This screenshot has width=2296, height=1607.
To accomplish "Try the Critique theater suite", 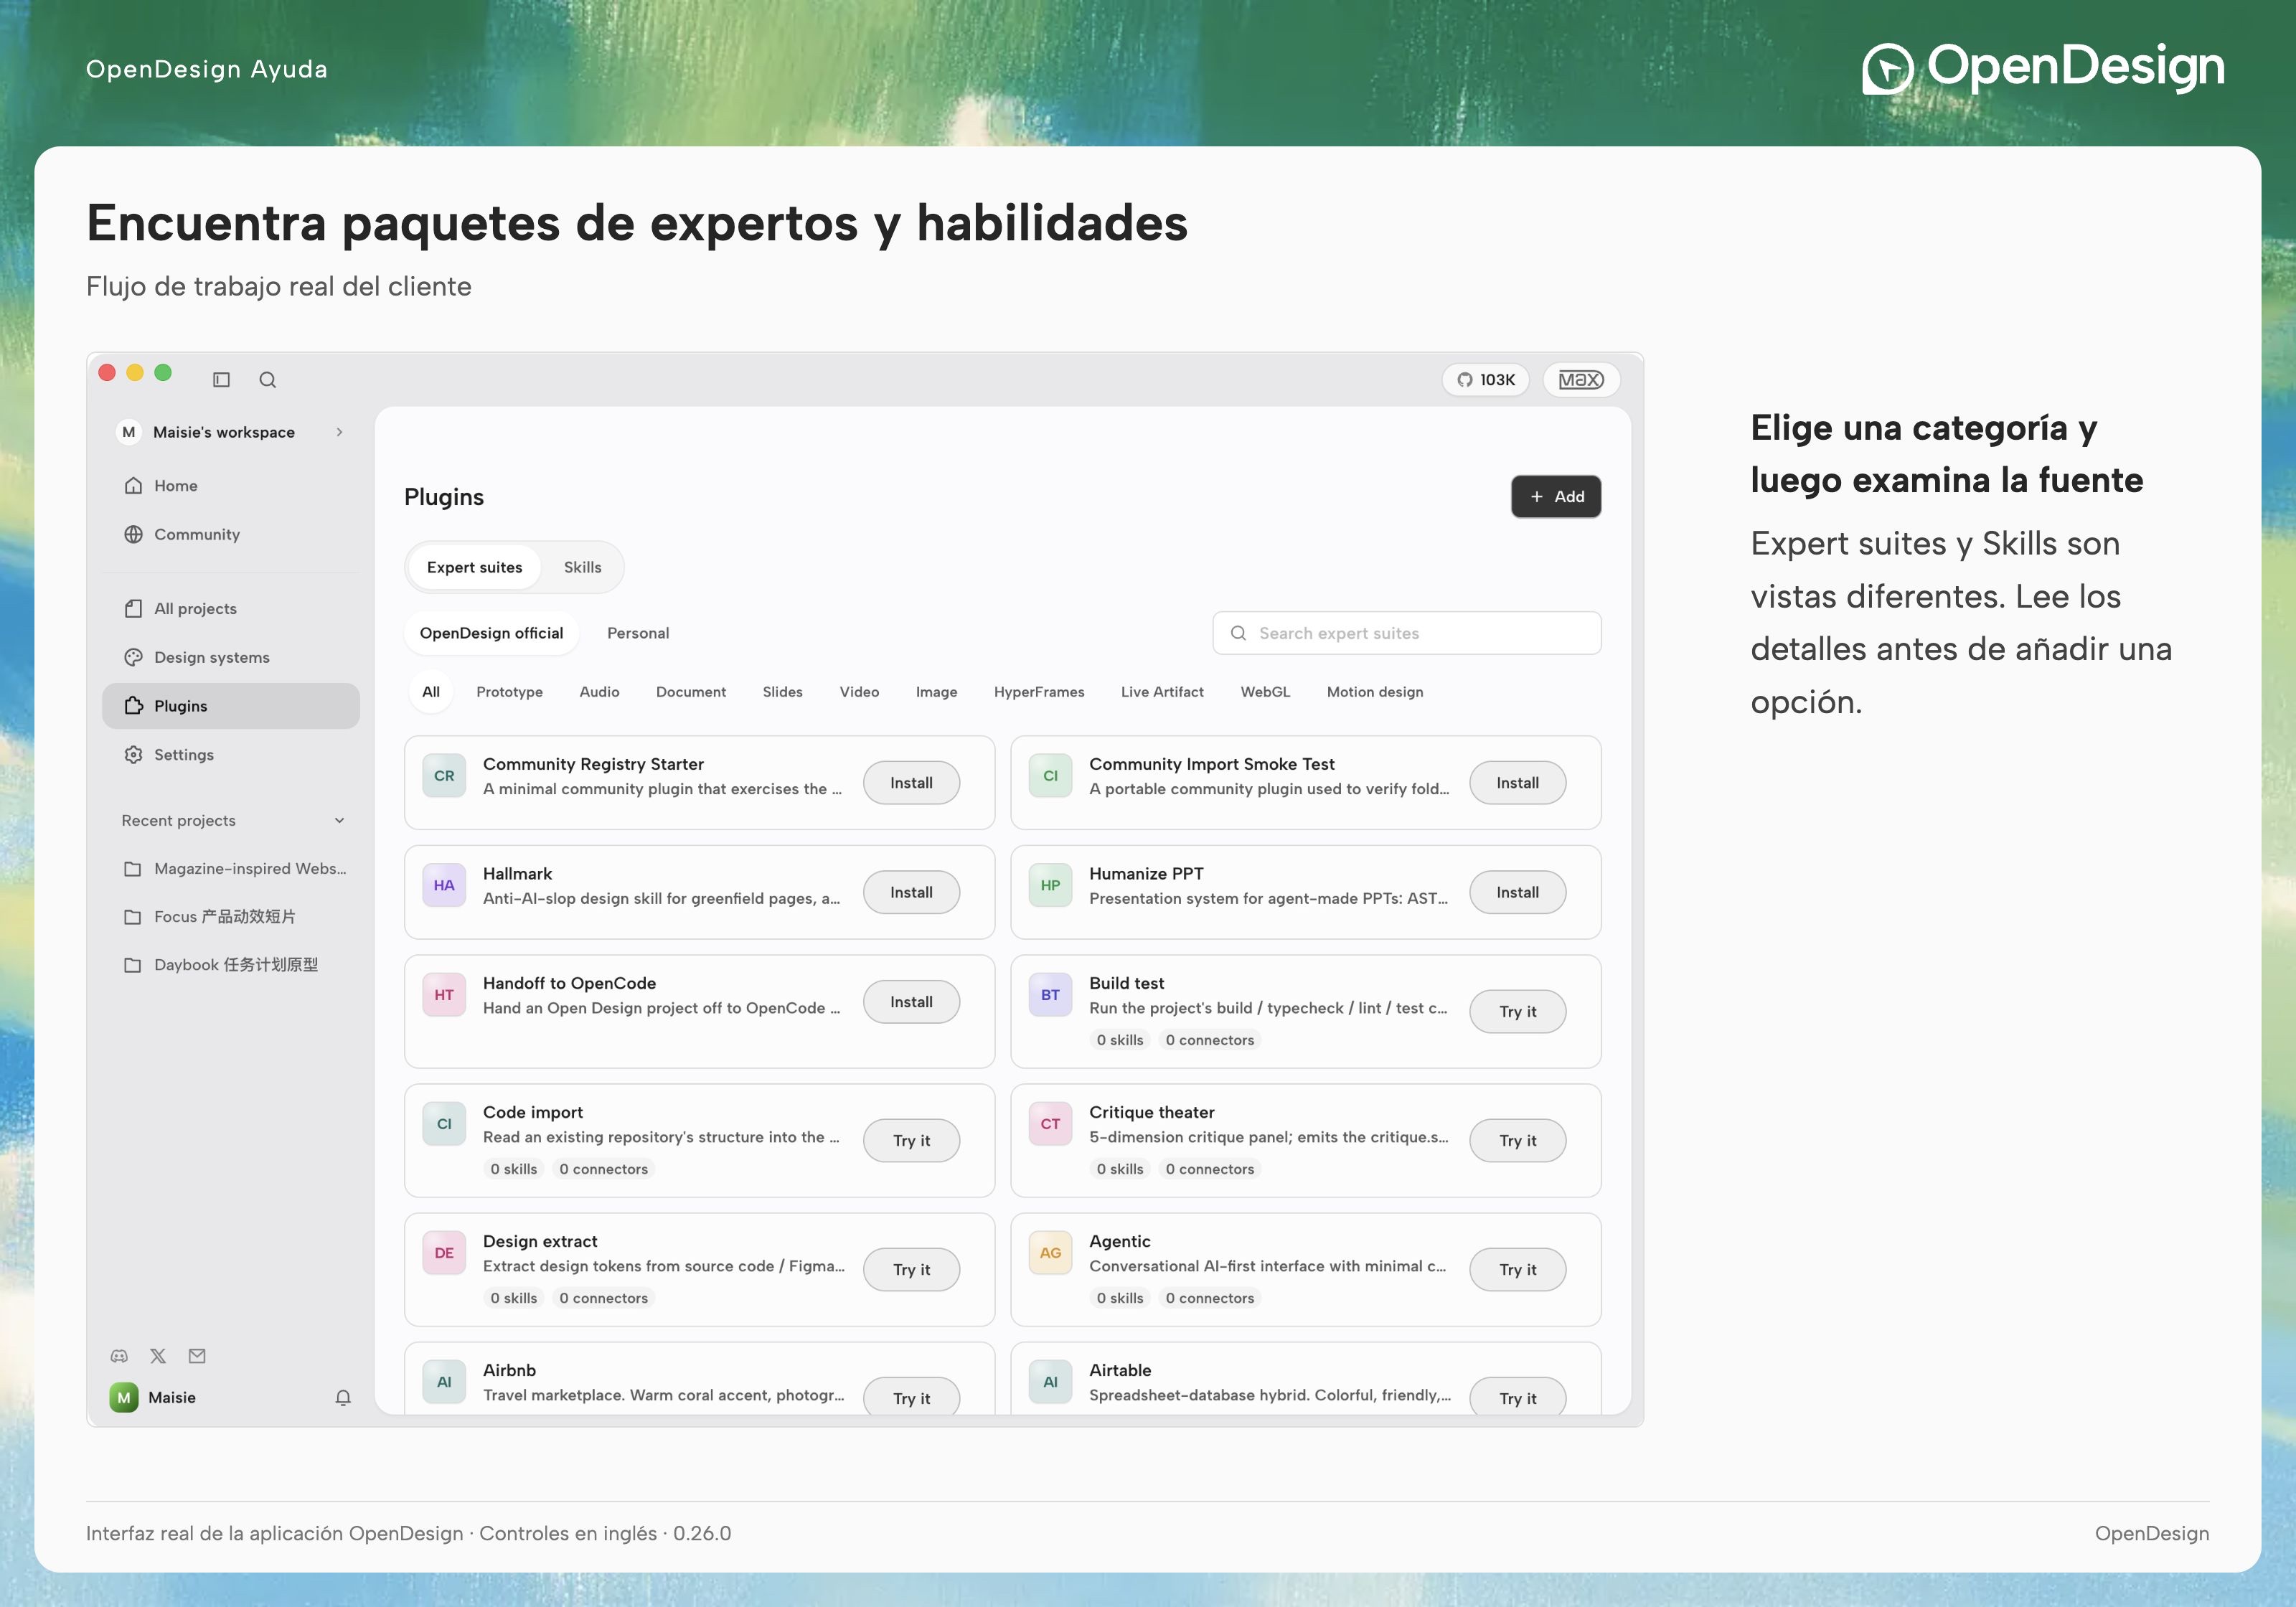I will 1517,1141.
